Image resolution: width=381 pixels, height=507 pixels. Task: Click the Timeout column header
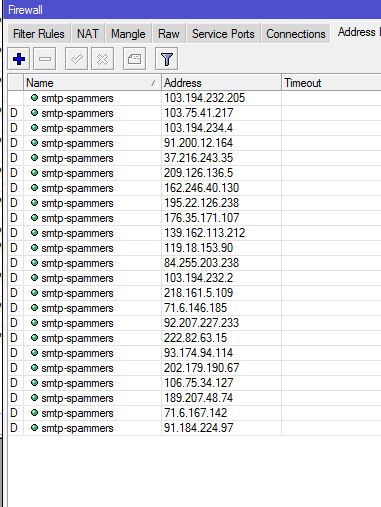pos(331,83)
